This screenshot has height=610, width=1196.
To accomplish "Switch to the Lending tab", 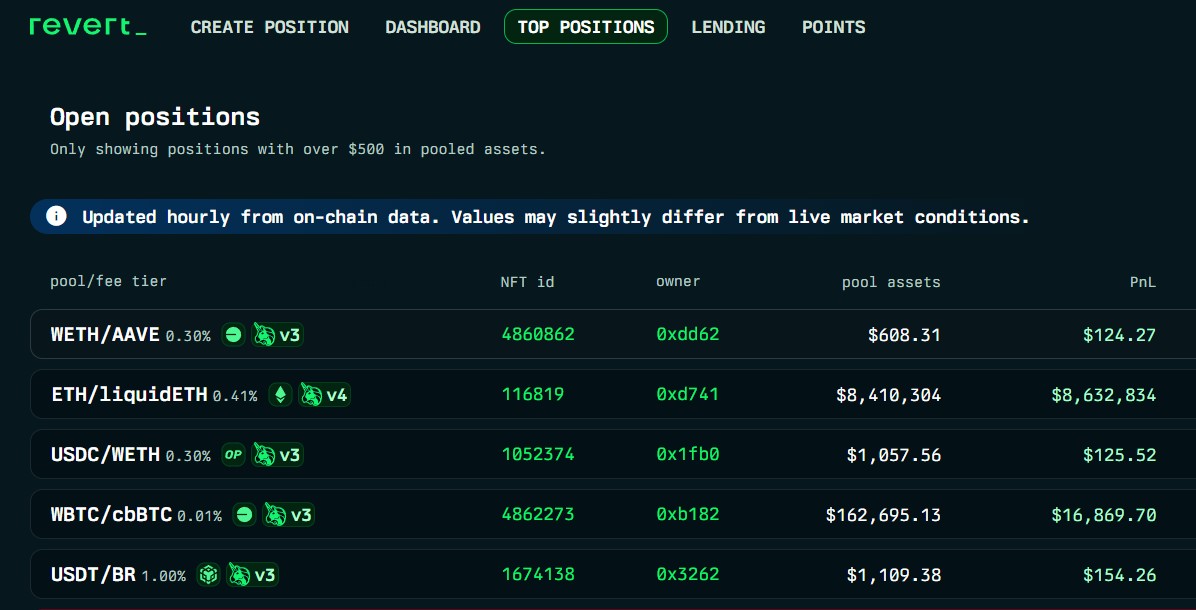I will click(728, 27).
